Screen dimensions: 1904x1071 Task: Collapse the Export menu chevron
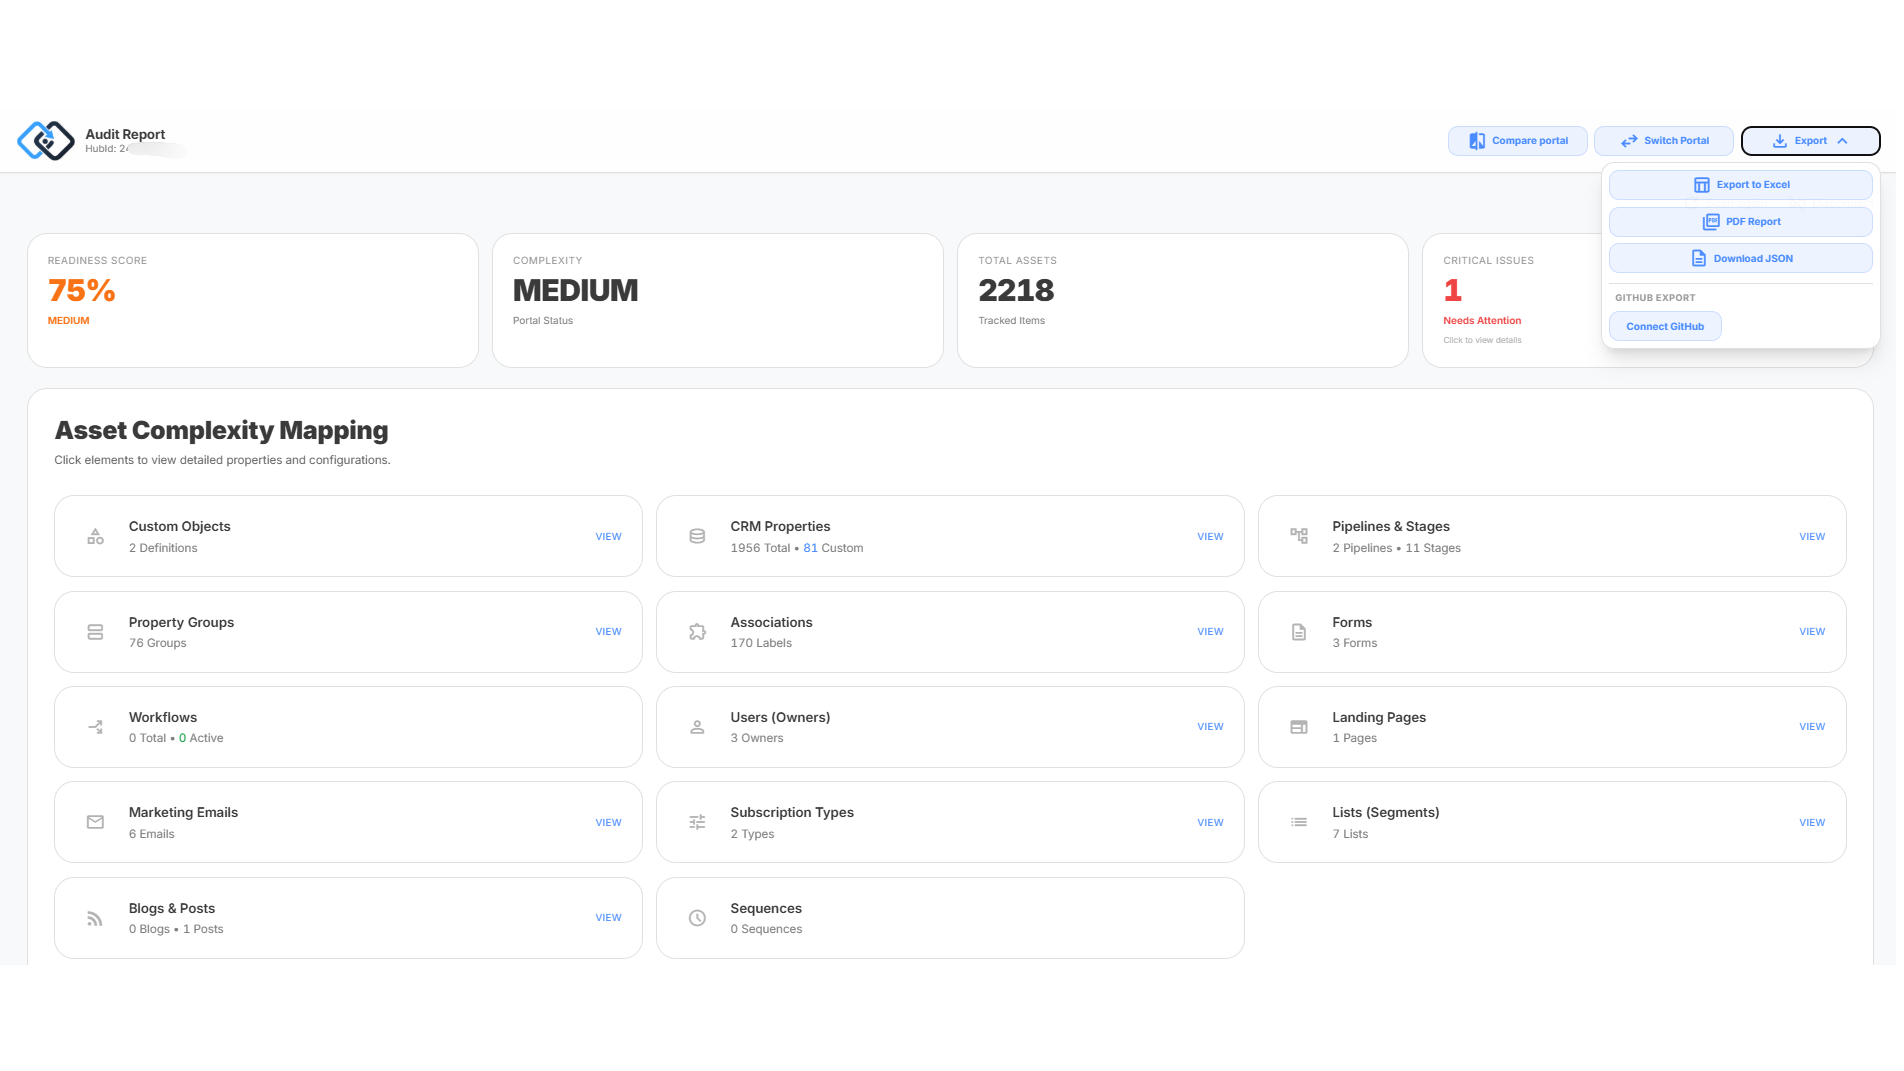(1842, 141)
